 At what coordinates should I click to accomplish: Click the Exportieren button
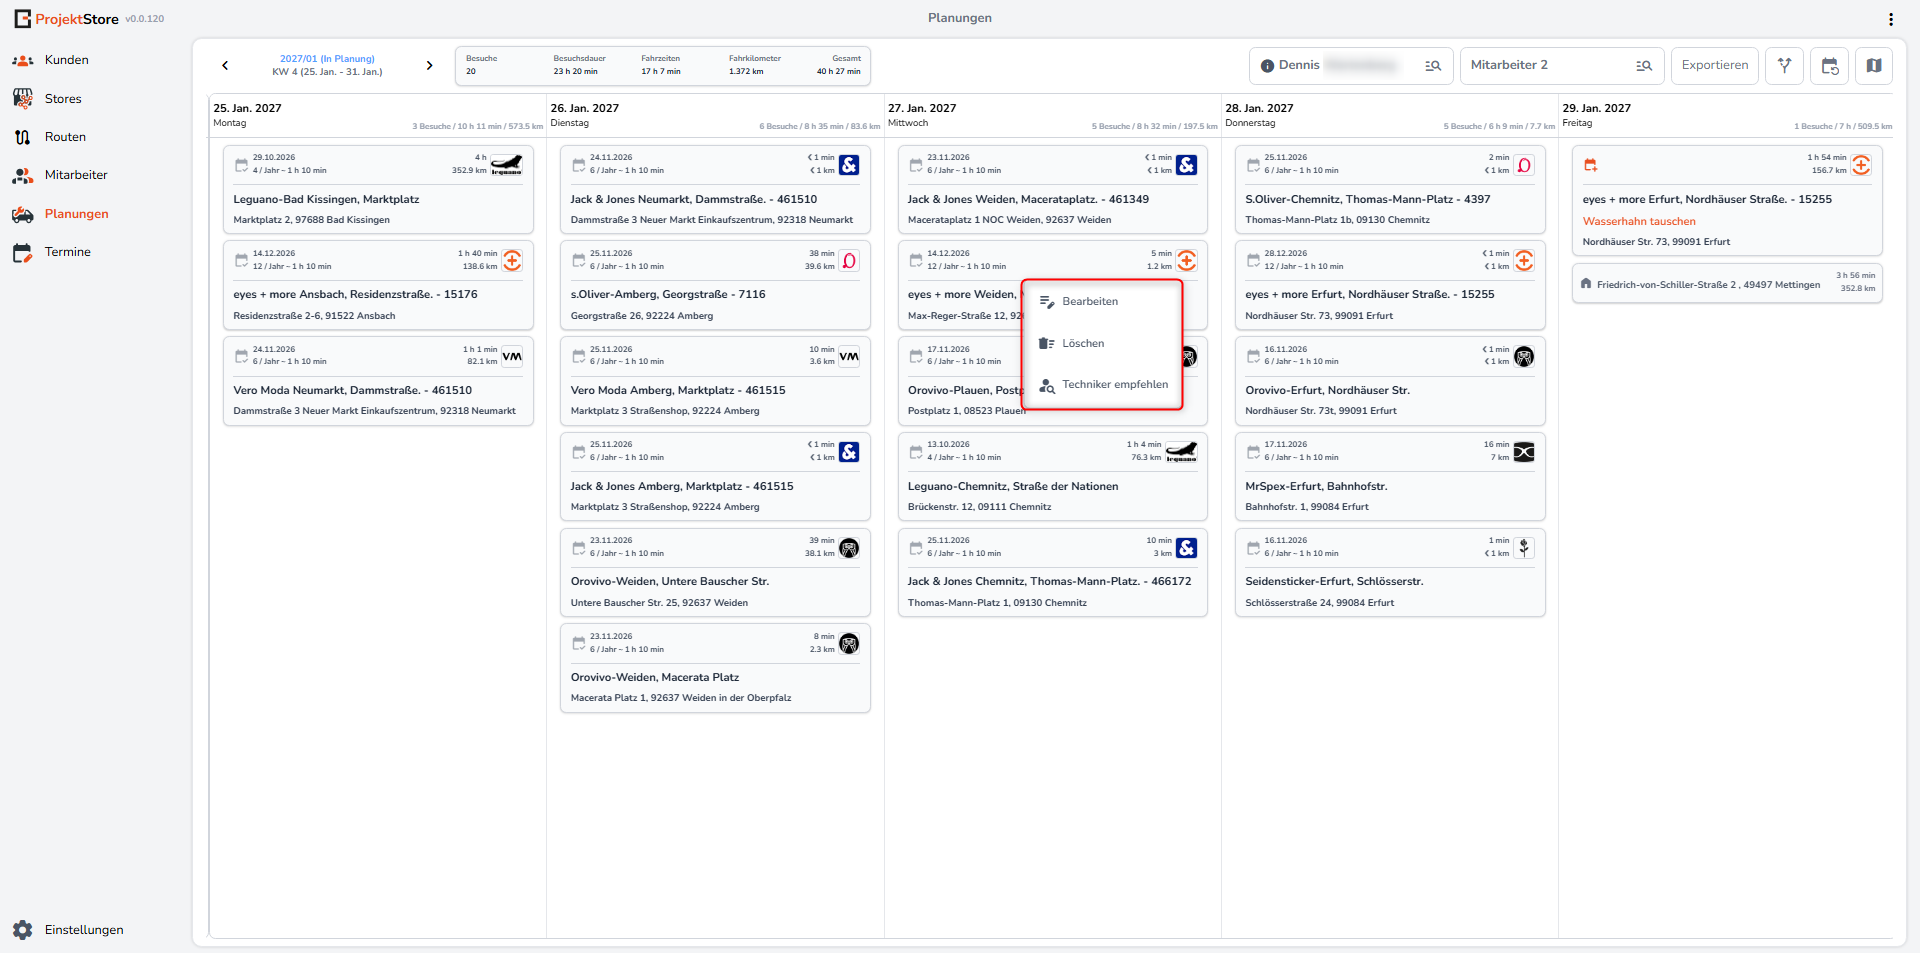1714,66
